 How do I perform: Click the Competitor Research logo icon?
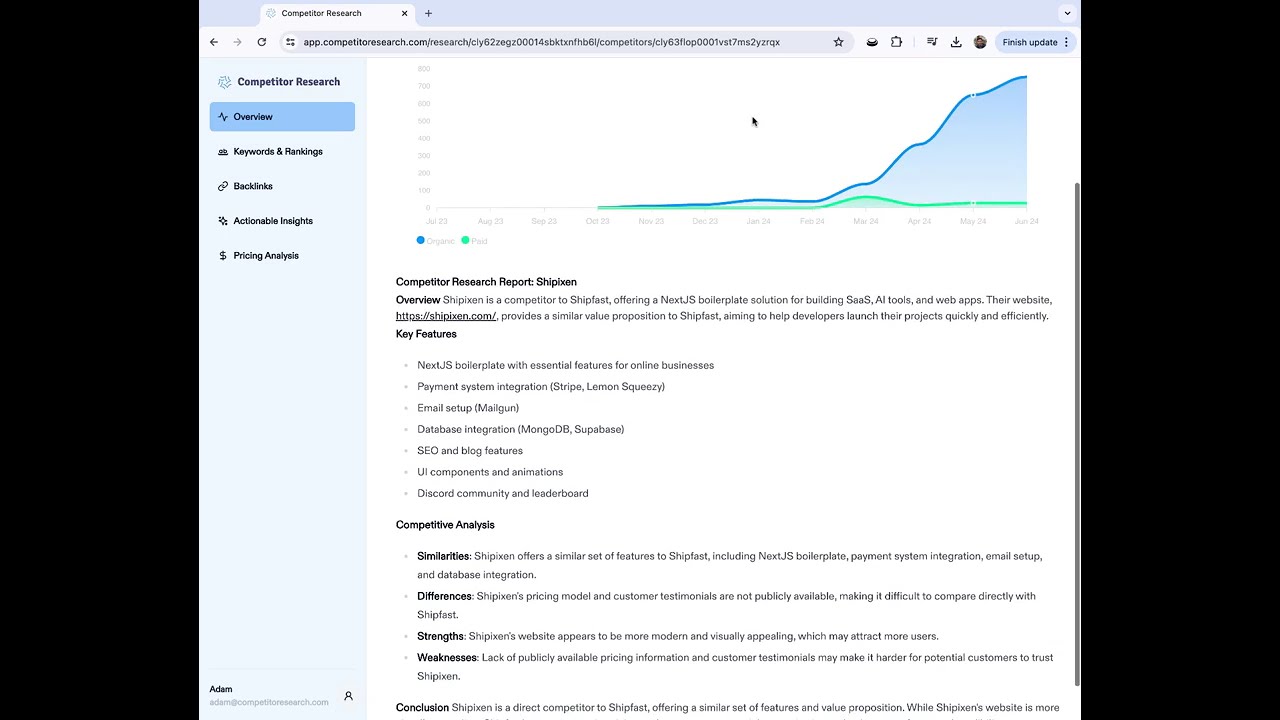(224, 82)
